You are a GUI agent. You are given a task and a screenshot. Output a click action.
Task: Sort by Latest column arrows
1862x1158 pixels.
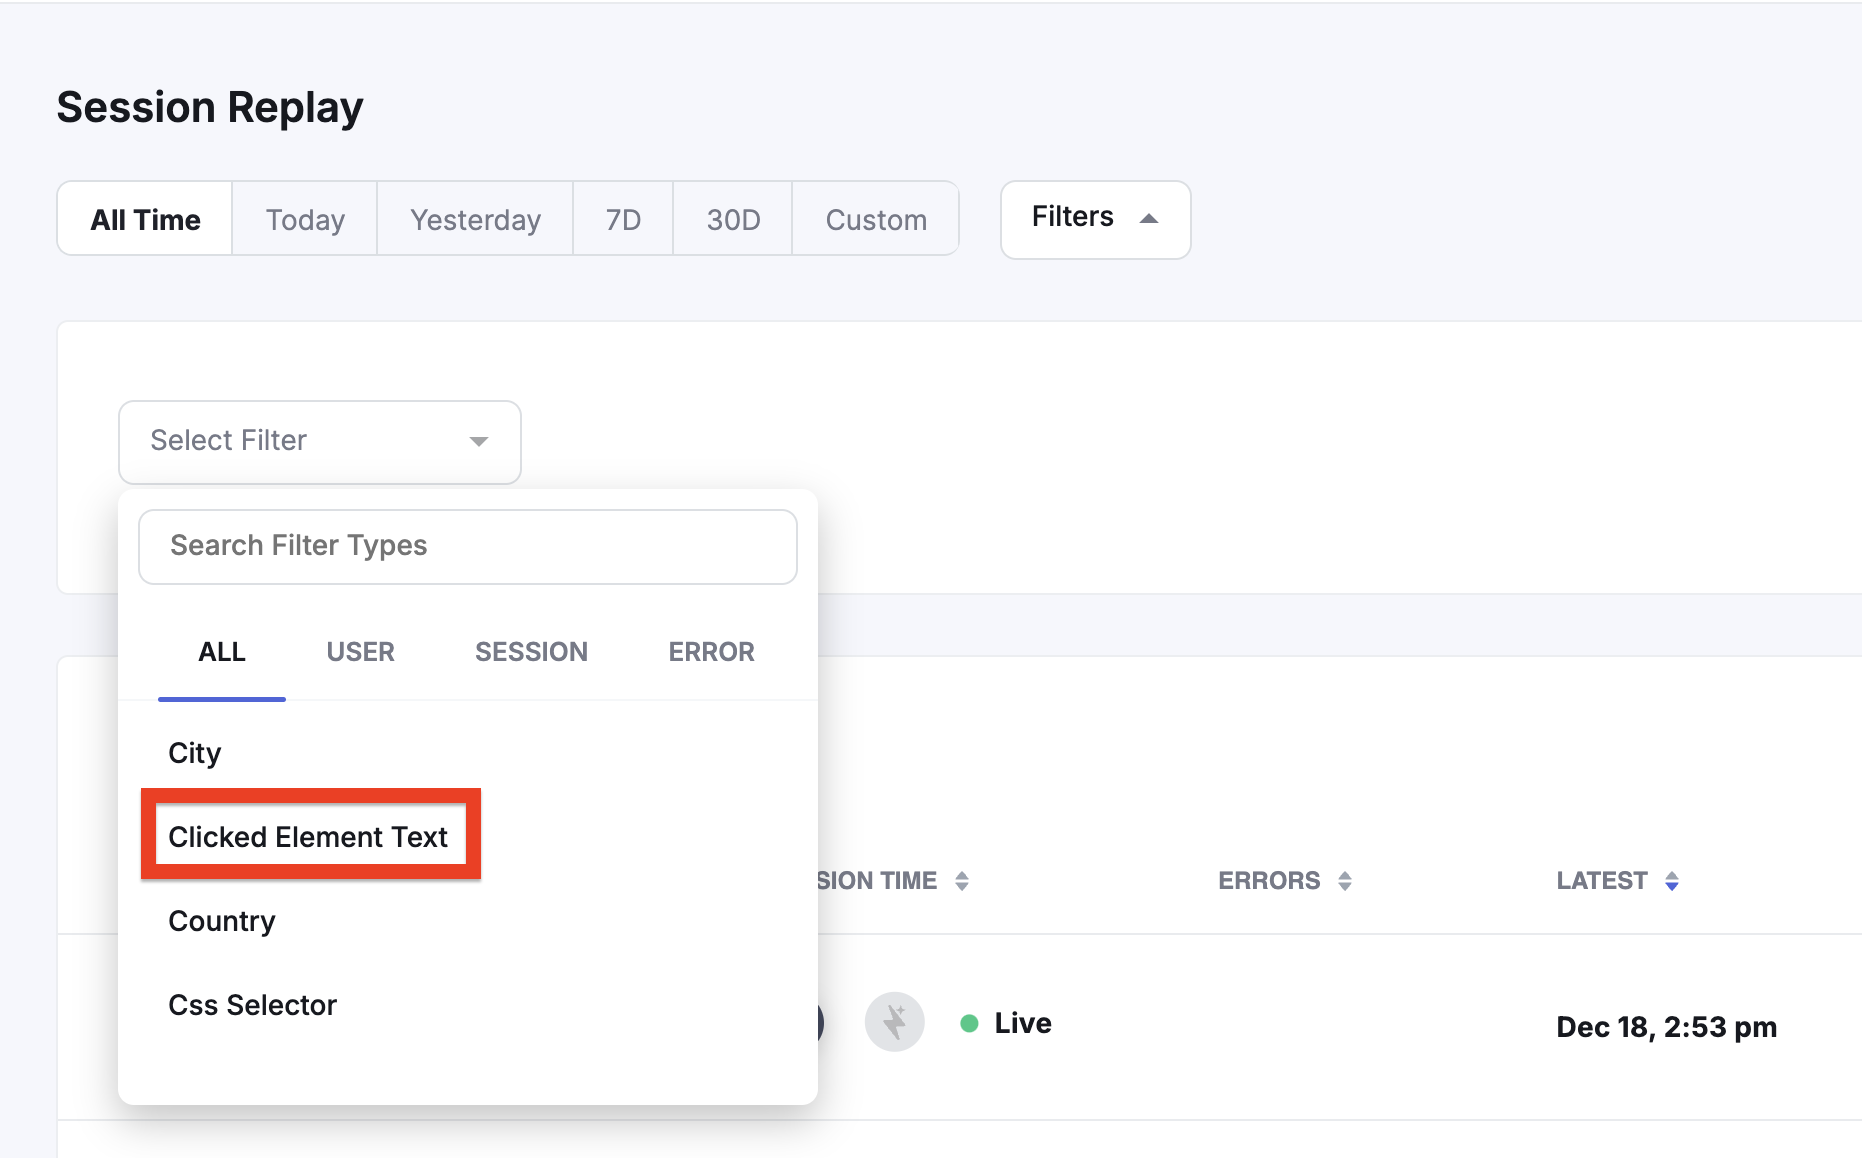coord(1671,881)
